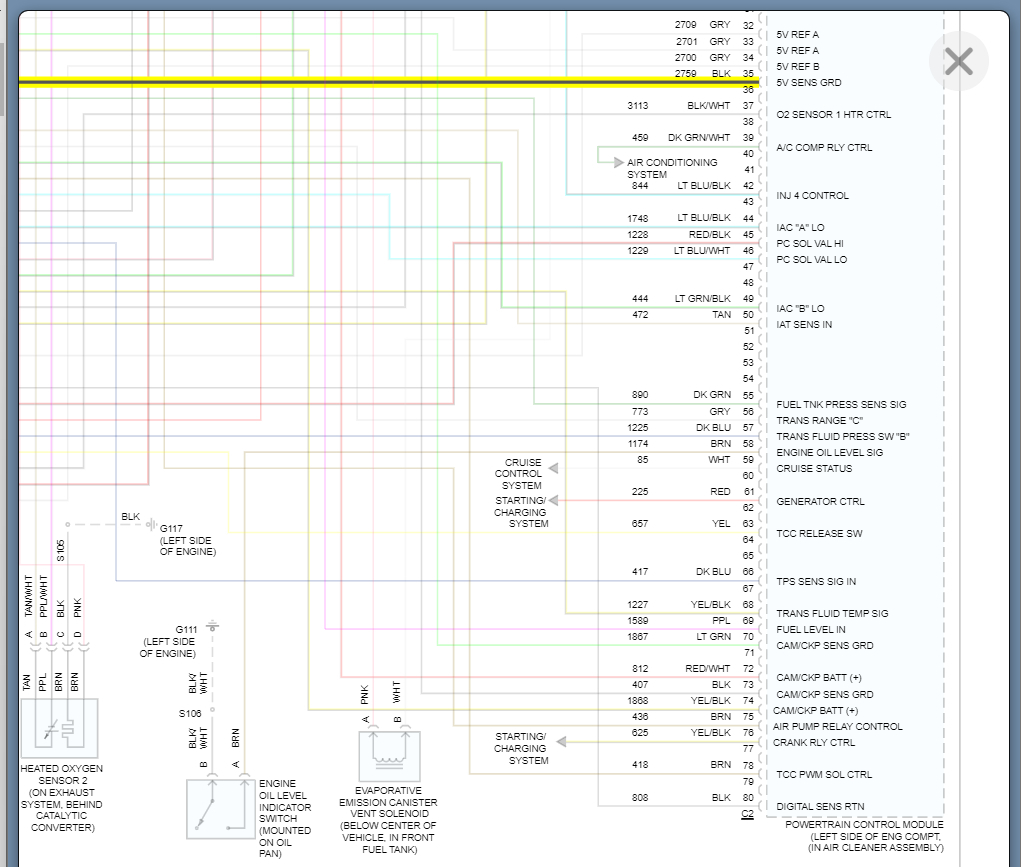The image size is (1021, 867).
Task: Click the G117 ground symbol
Action: (x=151, y=524)
